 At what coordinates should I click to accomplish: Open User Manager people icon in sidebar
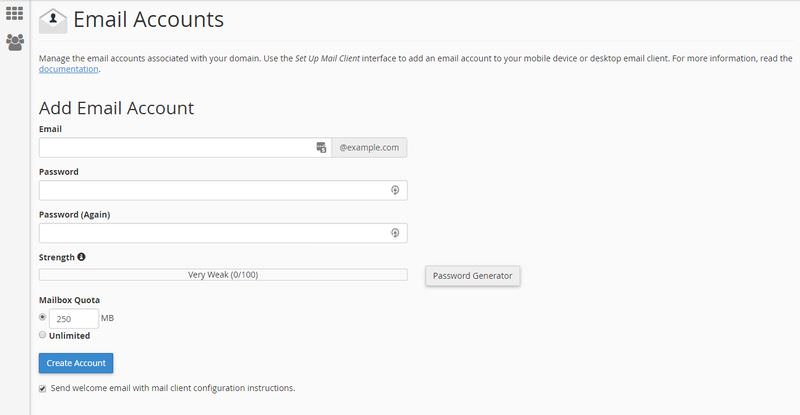pos(15,42)
